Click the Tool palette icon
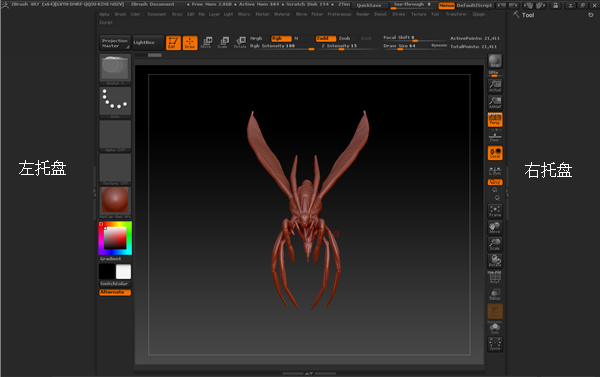The image size is (600, 377). (x=516, y=15)
